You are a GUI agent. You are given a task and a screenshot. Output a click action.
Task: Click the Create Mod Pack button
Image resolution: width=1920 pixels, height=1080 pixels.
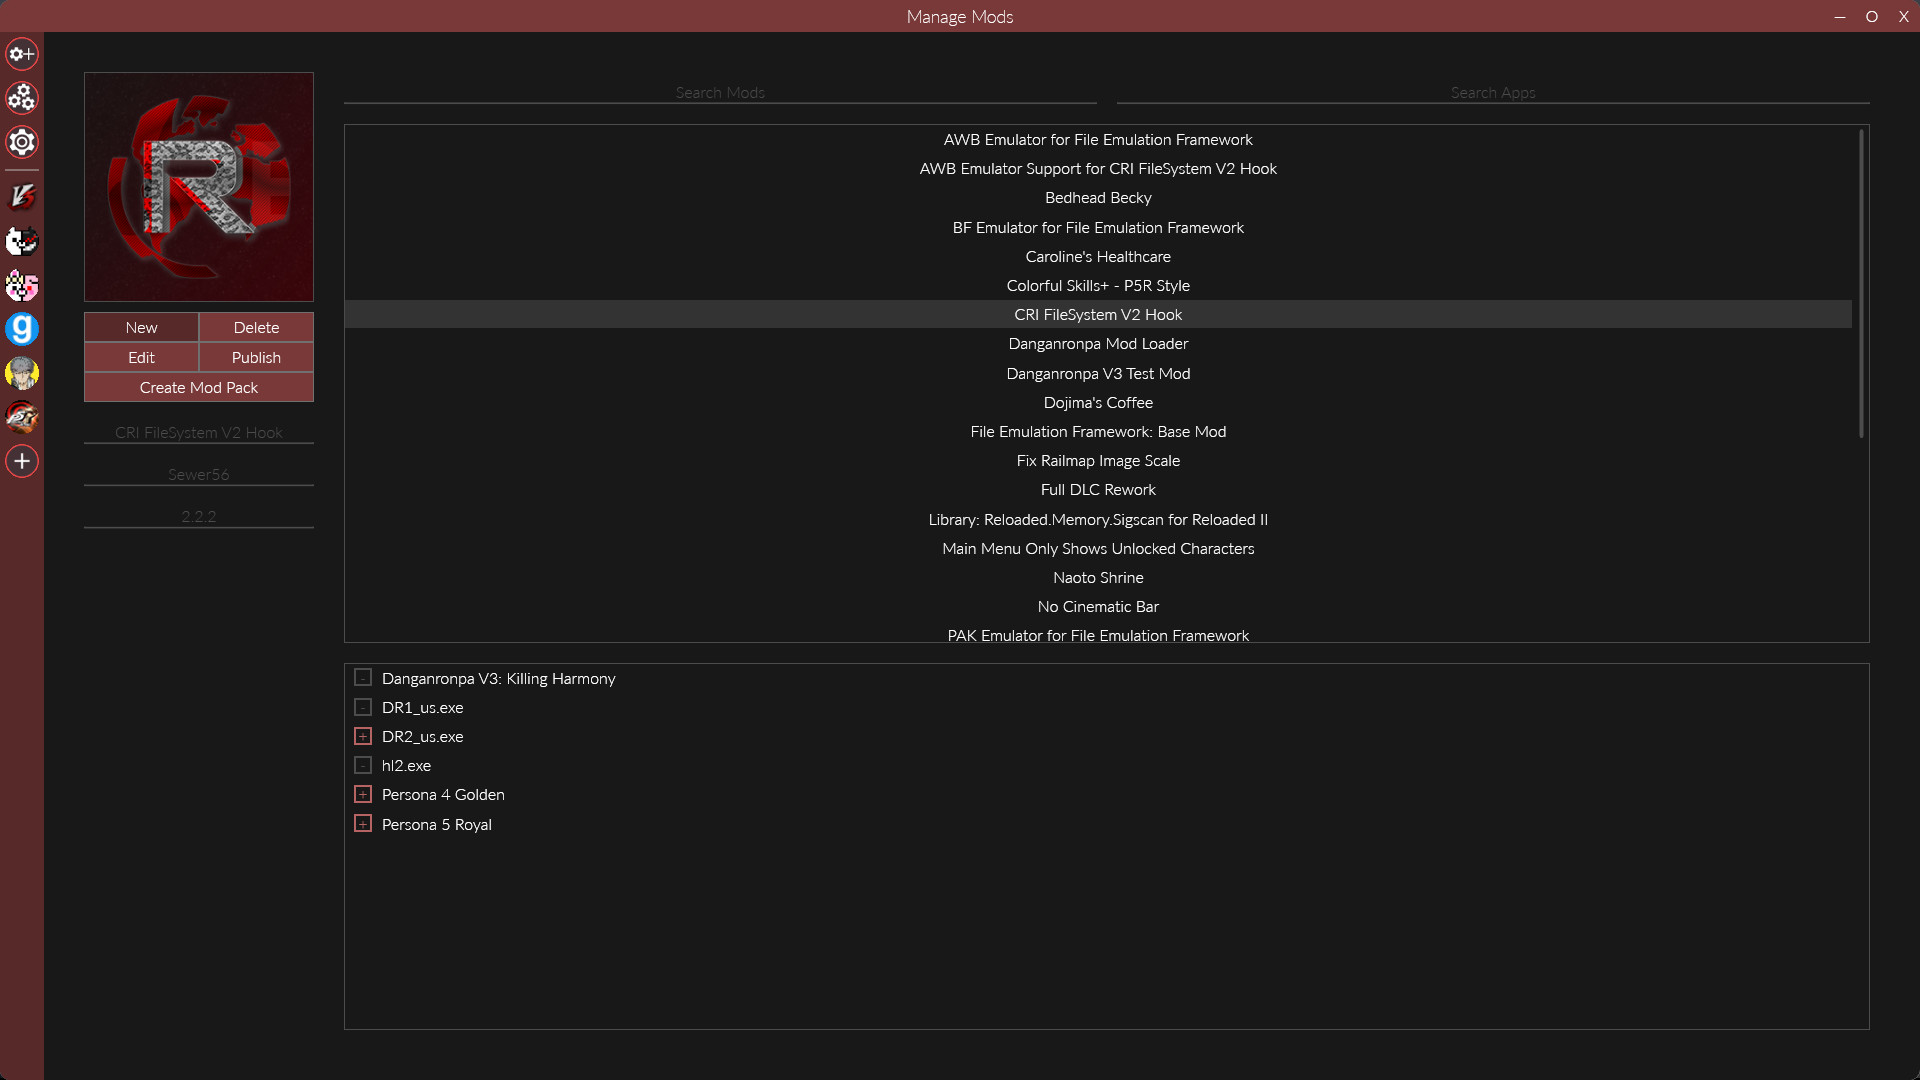tap(199, 388)
